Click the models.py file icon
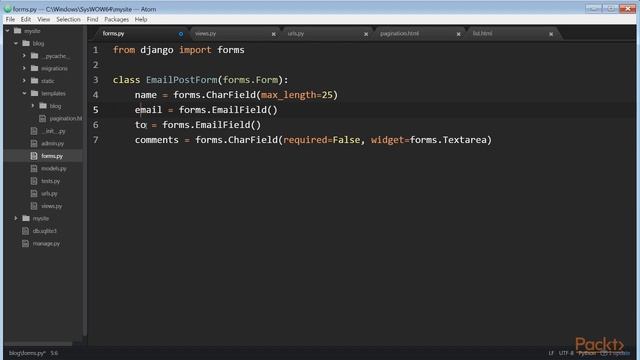This screenshot has width=640, height=360. pos(34,169)
